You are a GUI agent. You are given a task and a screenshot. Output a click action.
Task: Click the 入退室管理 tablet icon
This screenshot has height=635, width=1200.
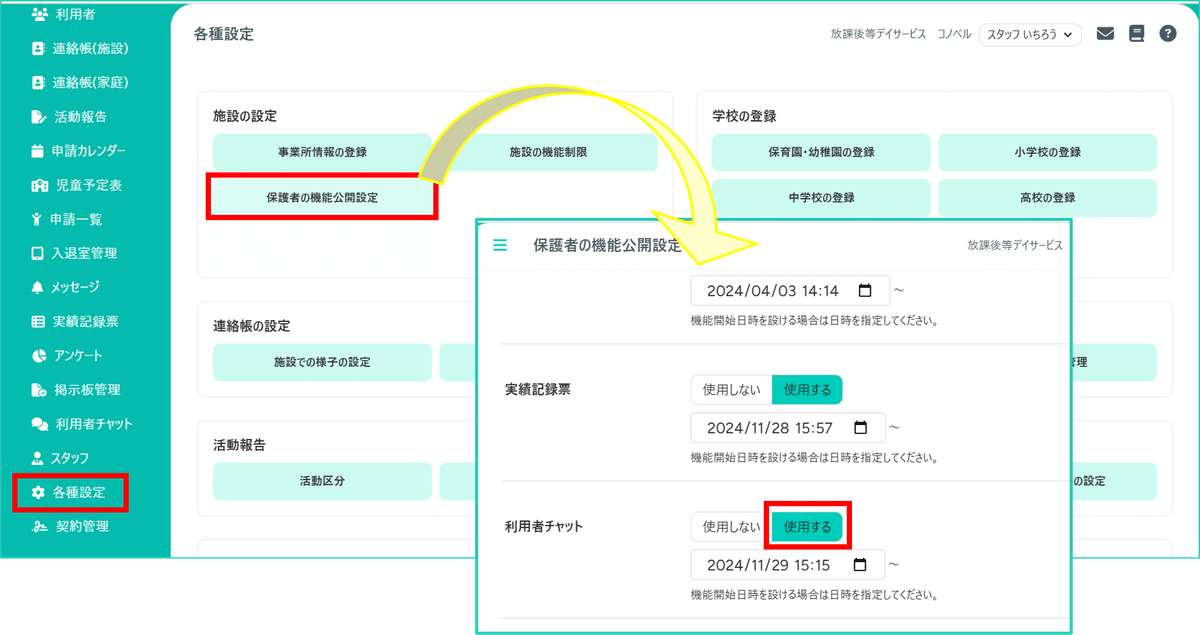(x=39, y=253)
